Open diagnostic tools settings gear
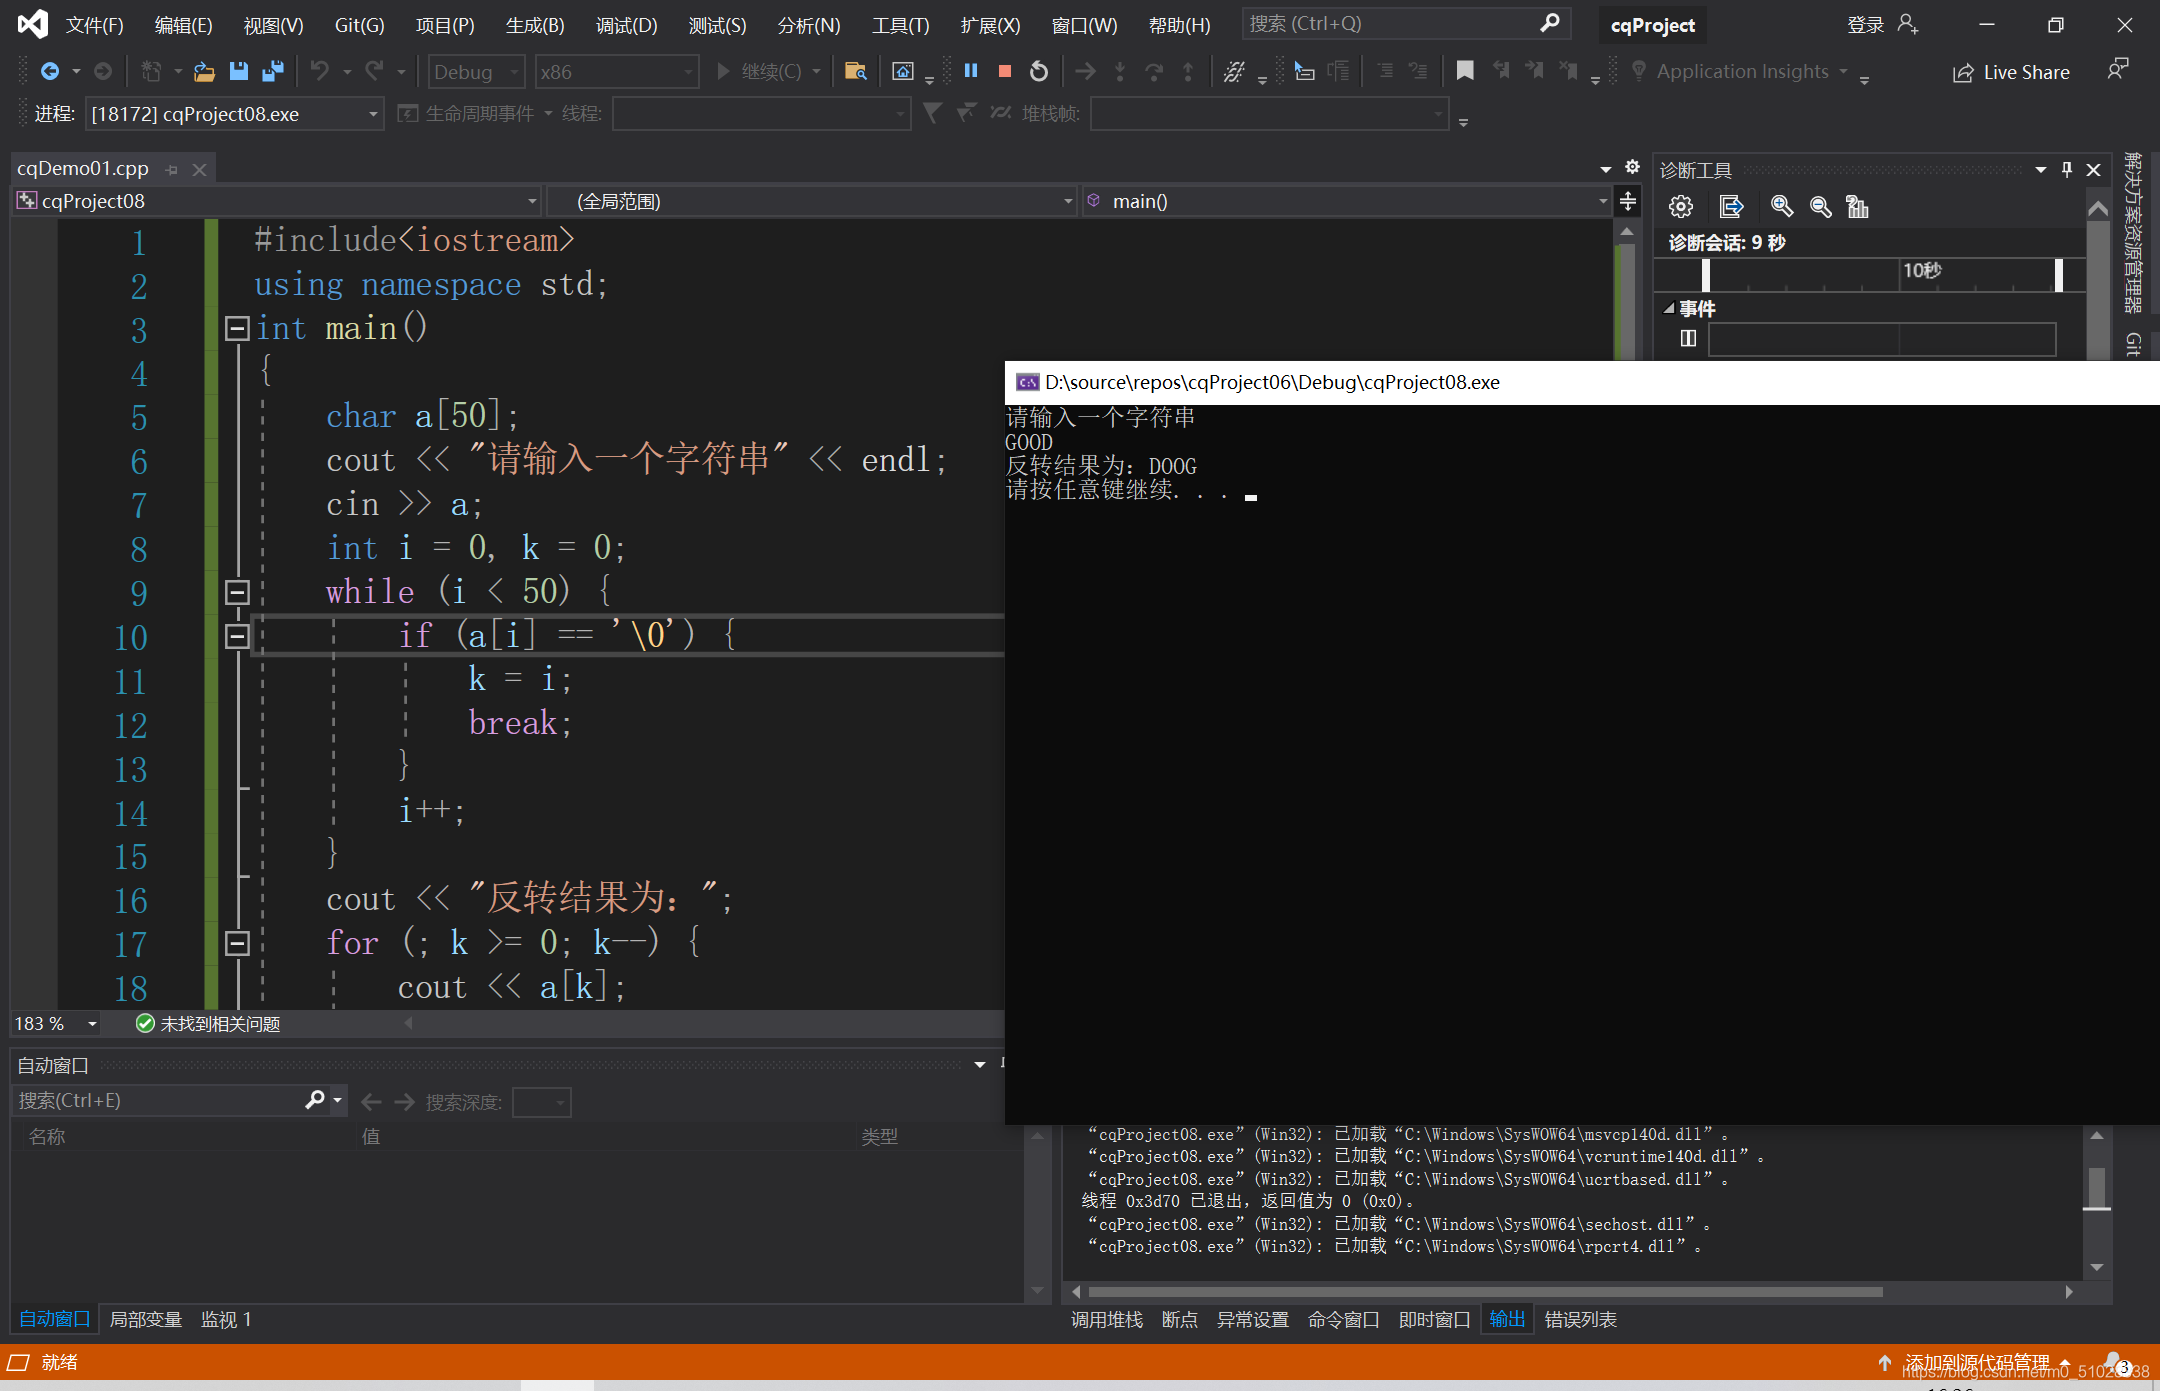 (x=1681, y=207)
